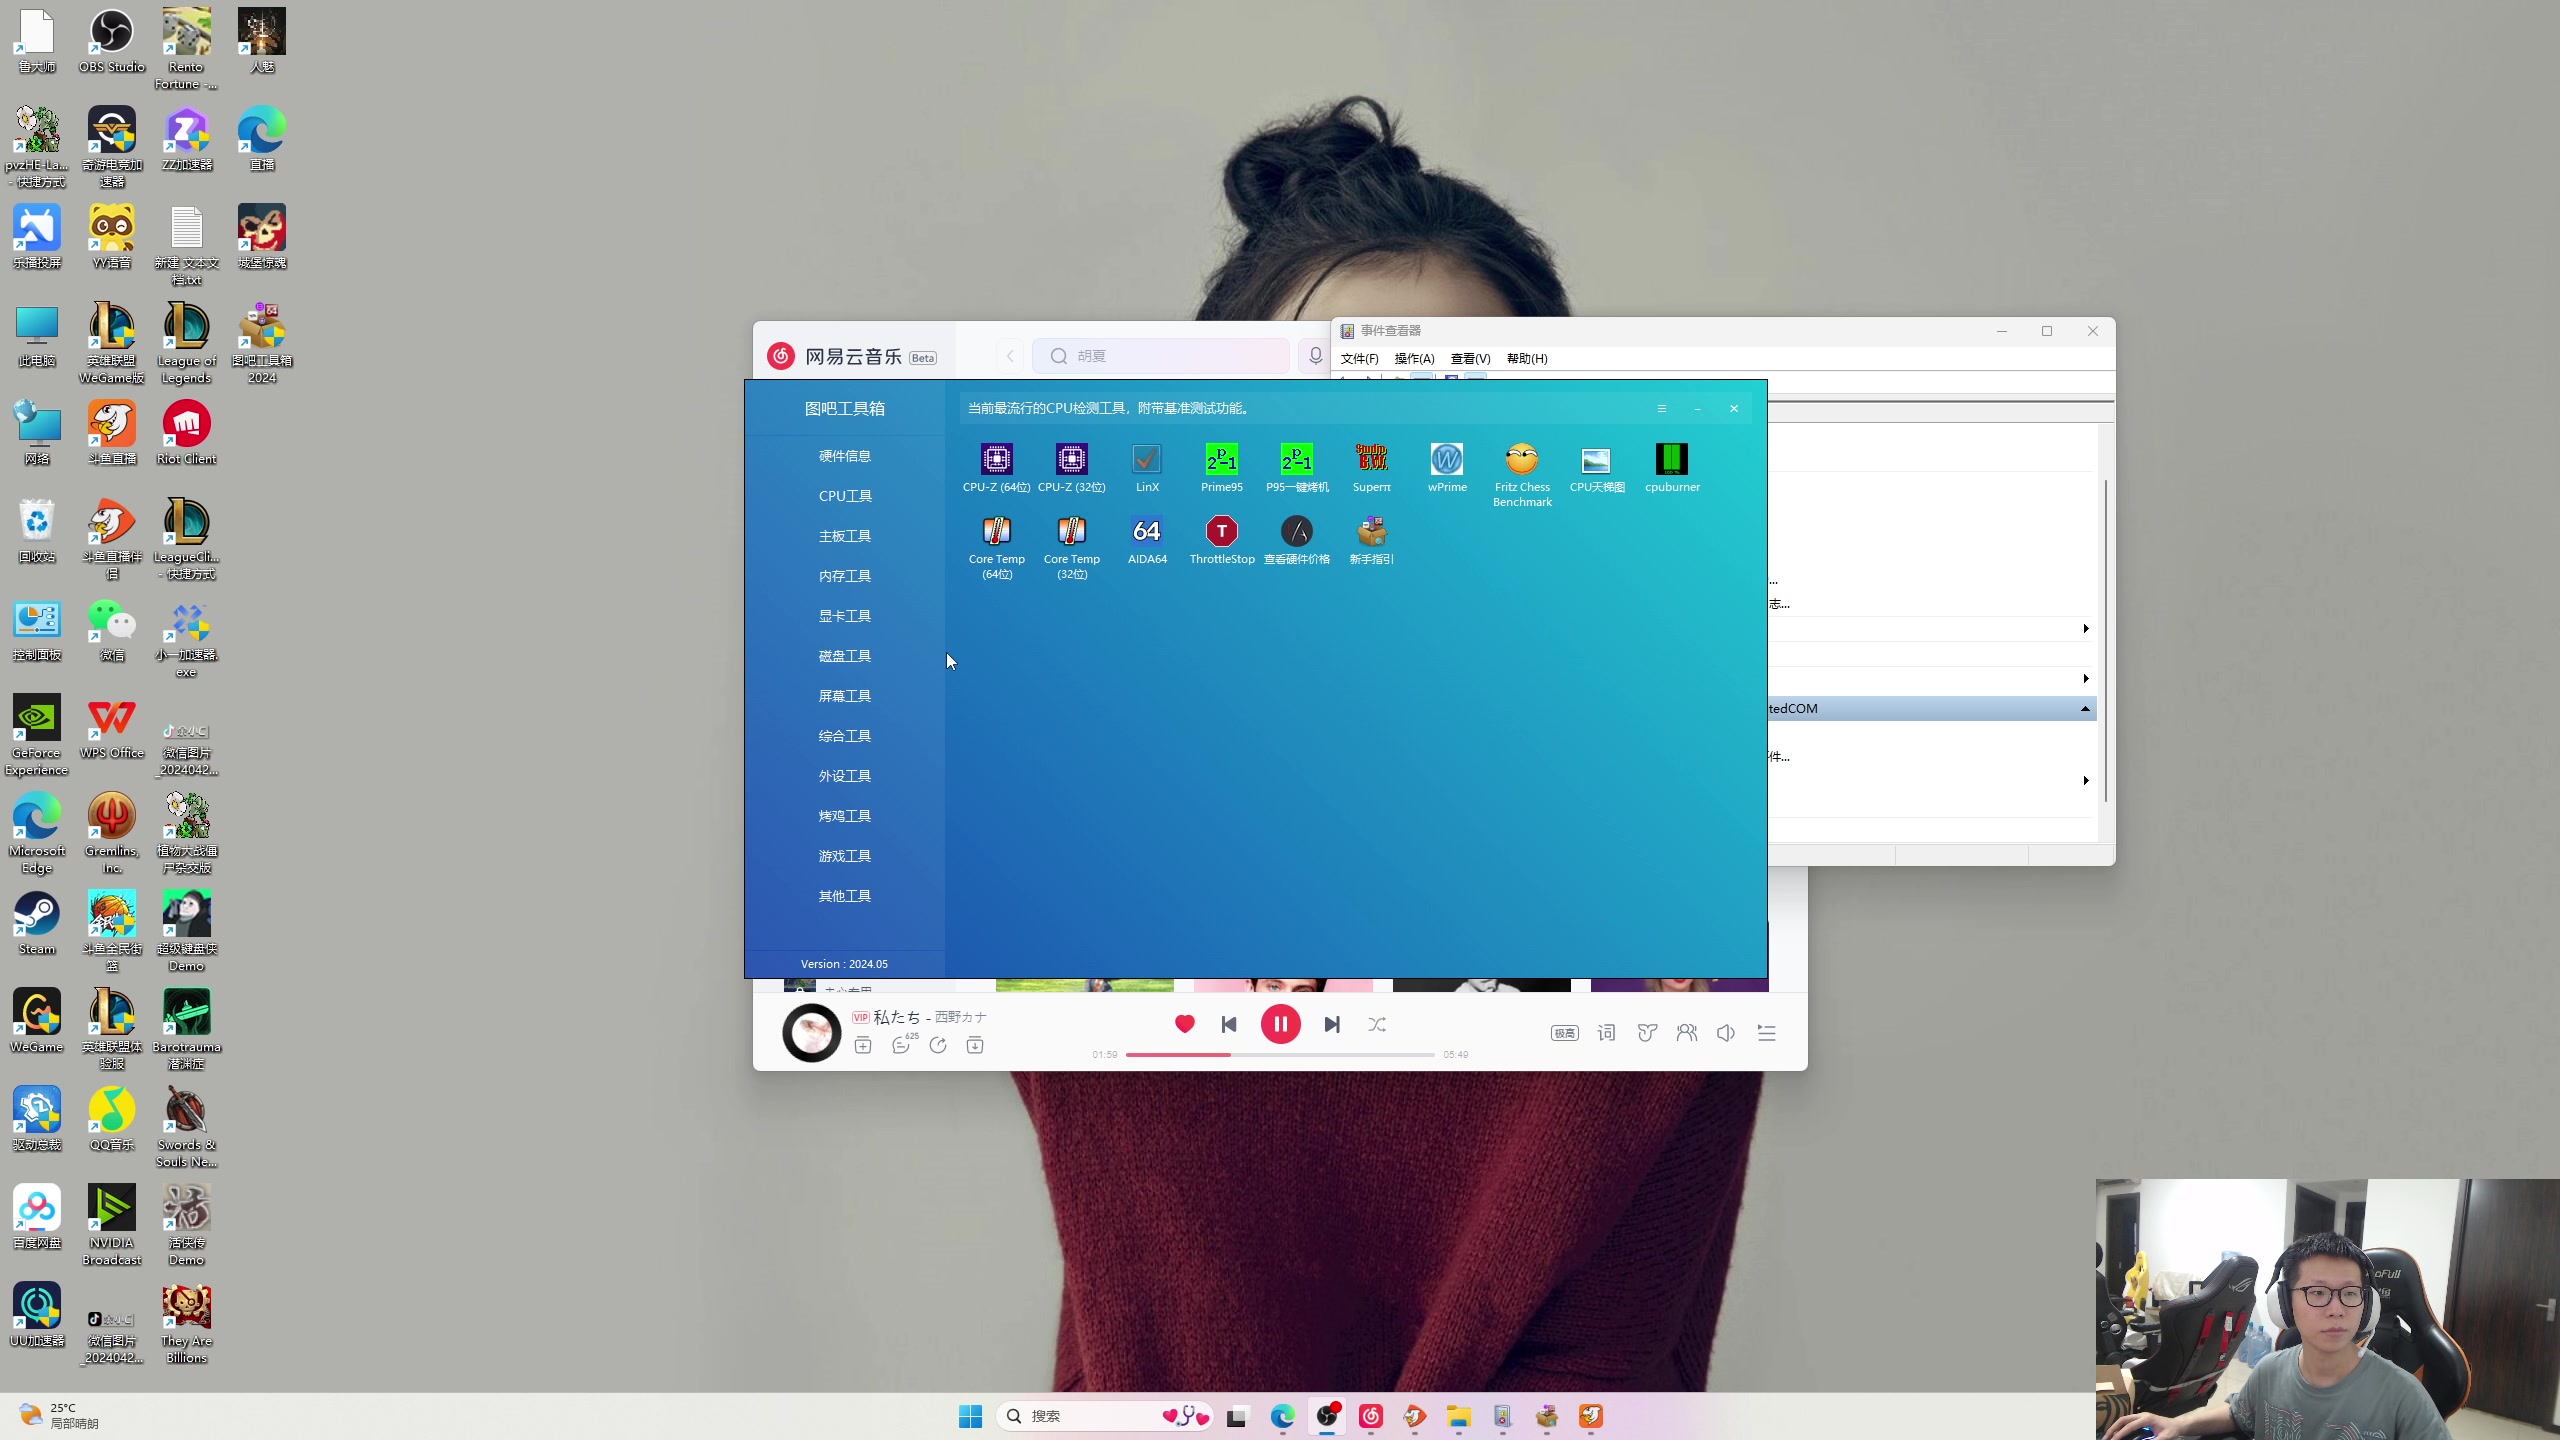Open 操作(A) menu in Event Viewer

point(1414,359)
